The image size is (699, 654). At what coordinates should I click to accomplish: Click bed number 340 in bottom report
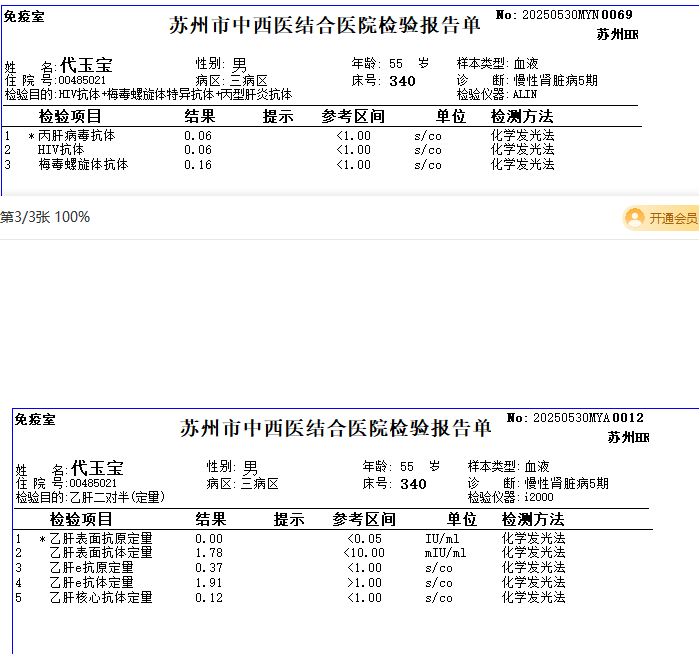pyautogui.click(x=413, y=484)
